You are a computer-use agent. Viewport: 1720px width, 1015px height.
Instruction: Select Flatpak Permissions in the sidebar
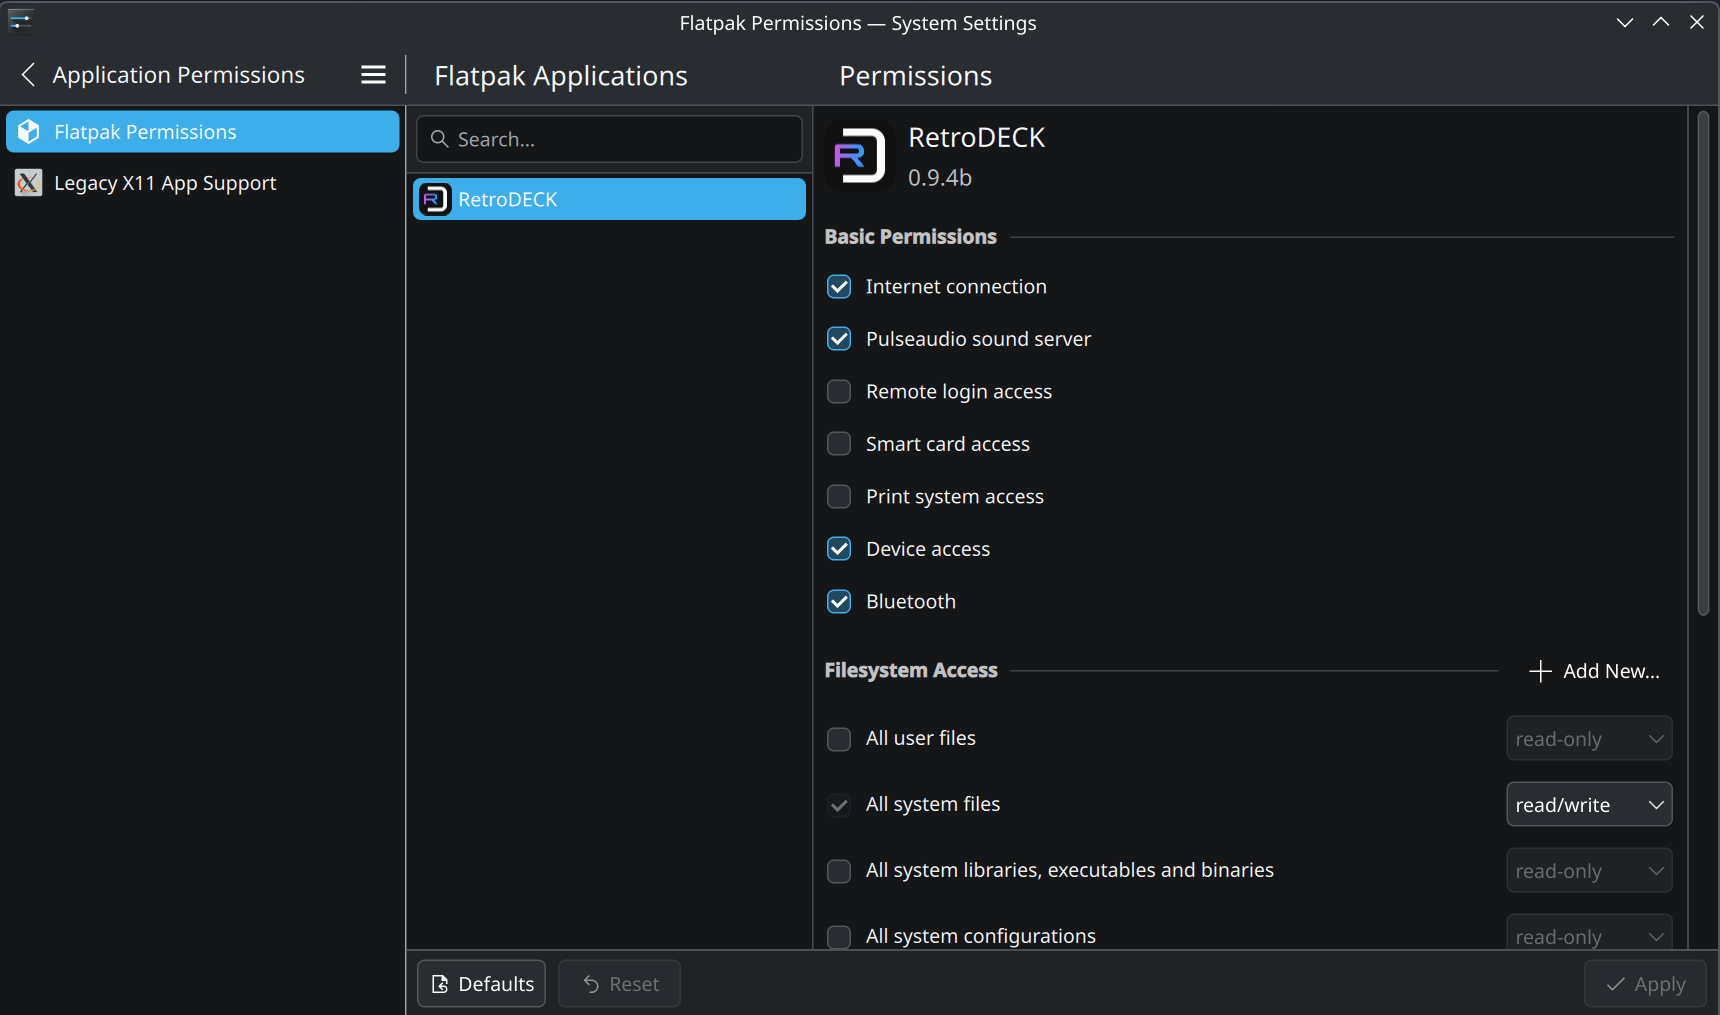coord(203,132)
